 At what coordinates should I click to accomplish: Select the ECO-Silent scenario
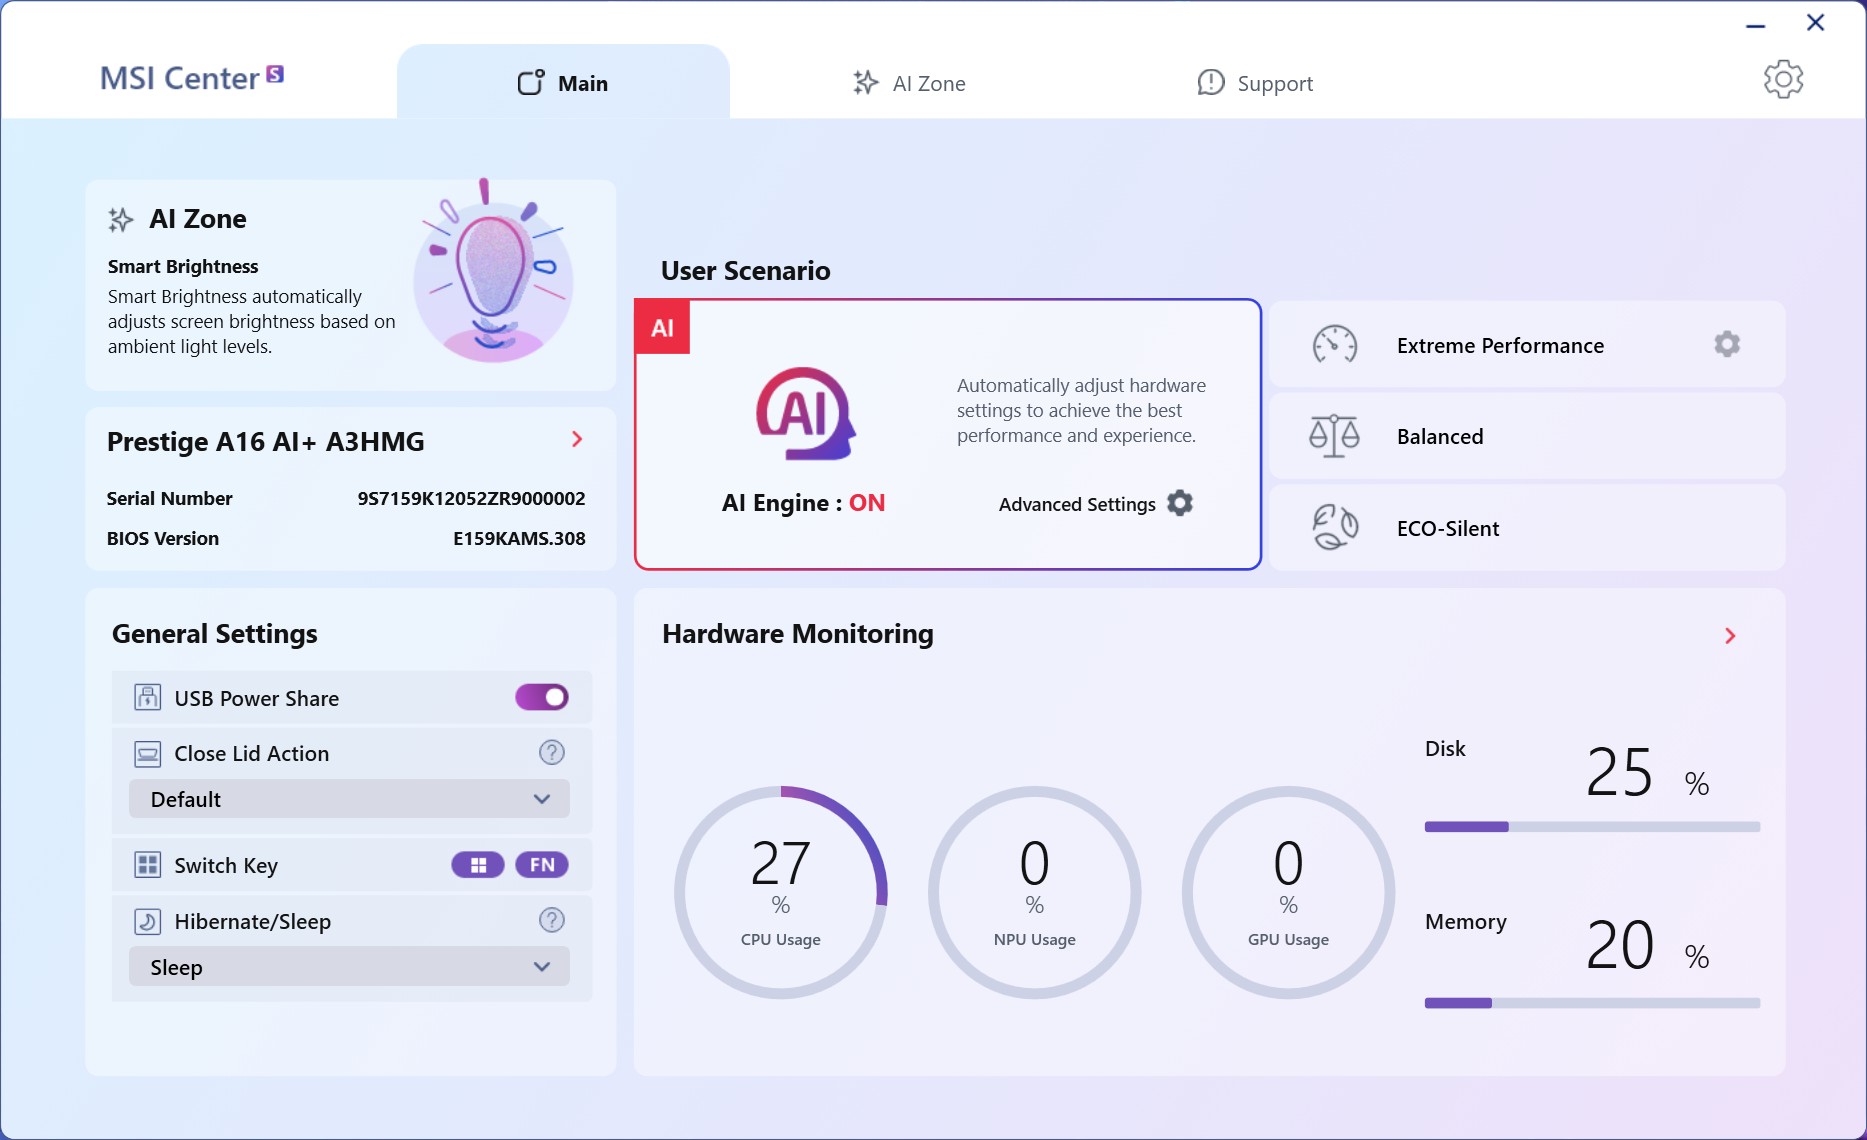pyautogui.click(x=1527, y=528)
